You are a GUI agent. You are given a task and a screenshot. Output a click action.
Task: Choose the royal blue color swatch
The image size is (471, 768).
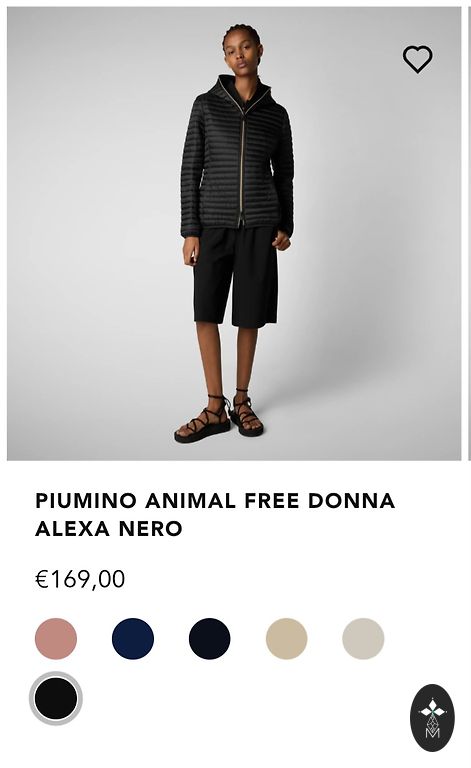coord(133,639)
